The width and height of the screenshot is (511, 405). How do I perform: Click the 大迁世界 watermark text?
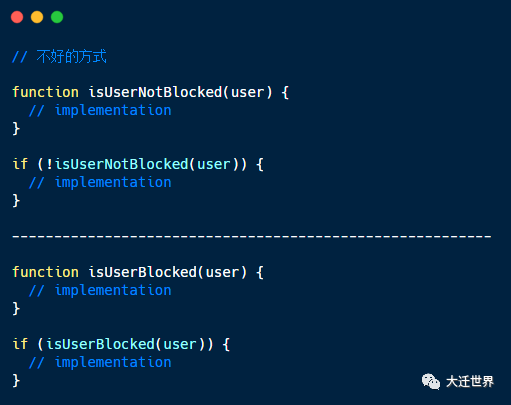[x=469, y=382]
